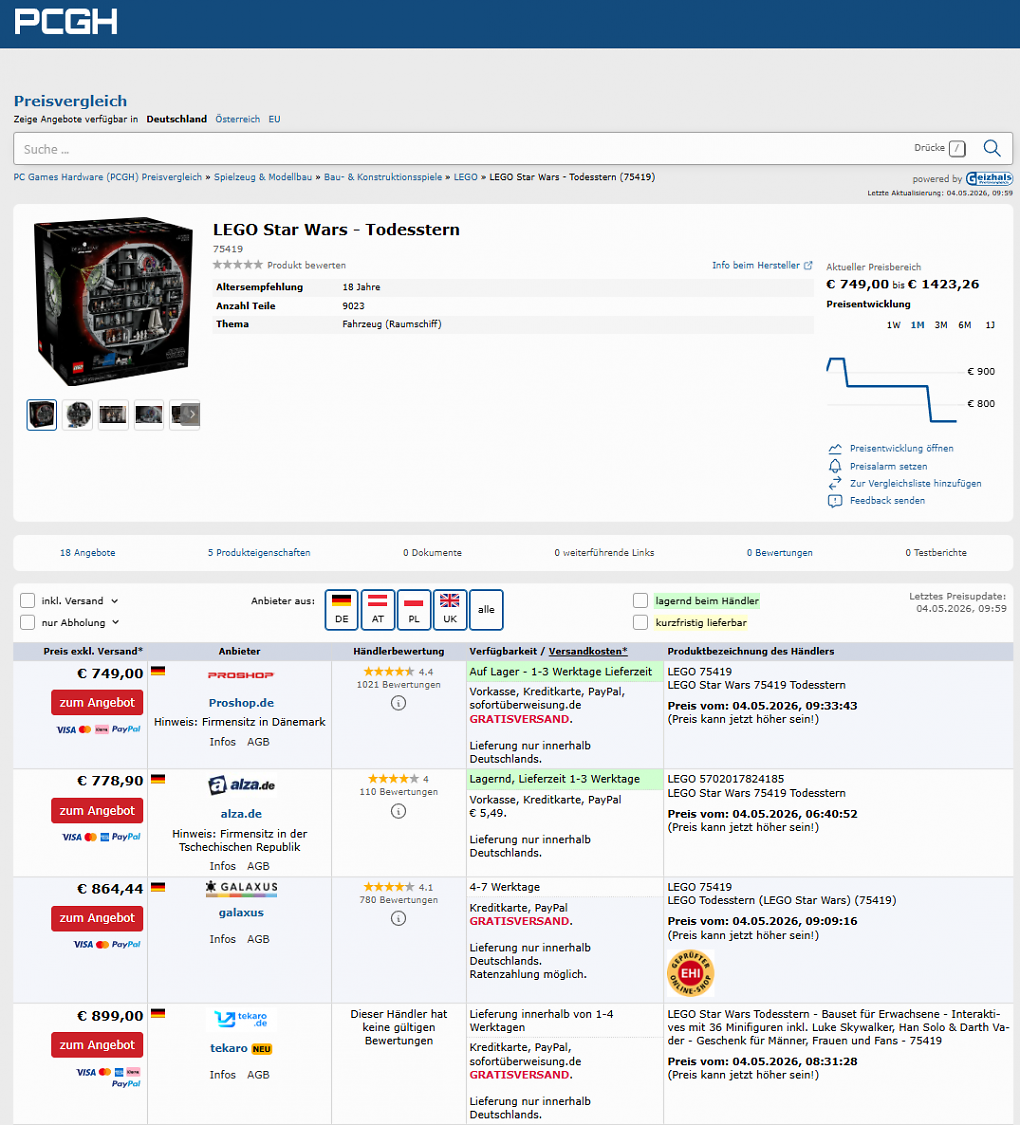Expand the nur Abholung dropdown arrow
Image resolution: width=1020 pixels, height=1125 pixels.
coord(115,623)
